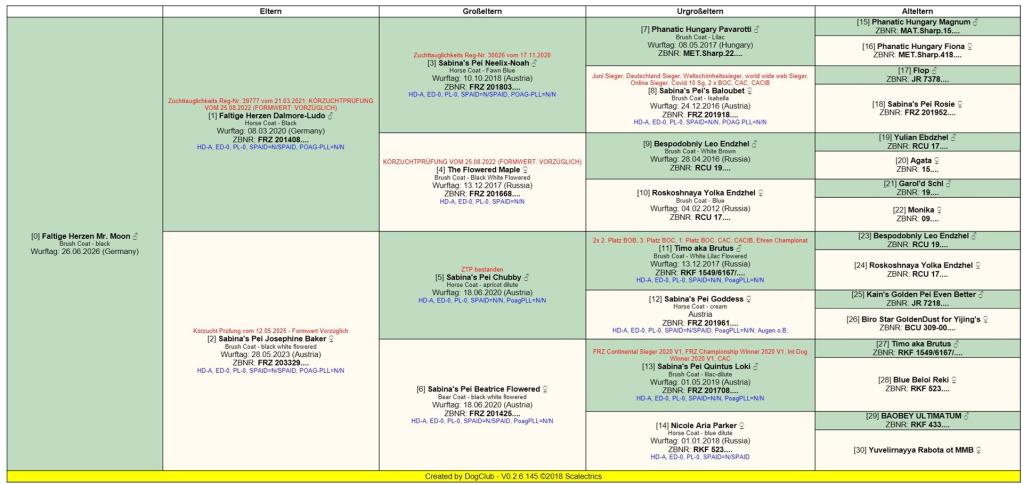Click ZBNR MET.Sharp.418 under Phanatic Hungary Fiona

[919, 55]
